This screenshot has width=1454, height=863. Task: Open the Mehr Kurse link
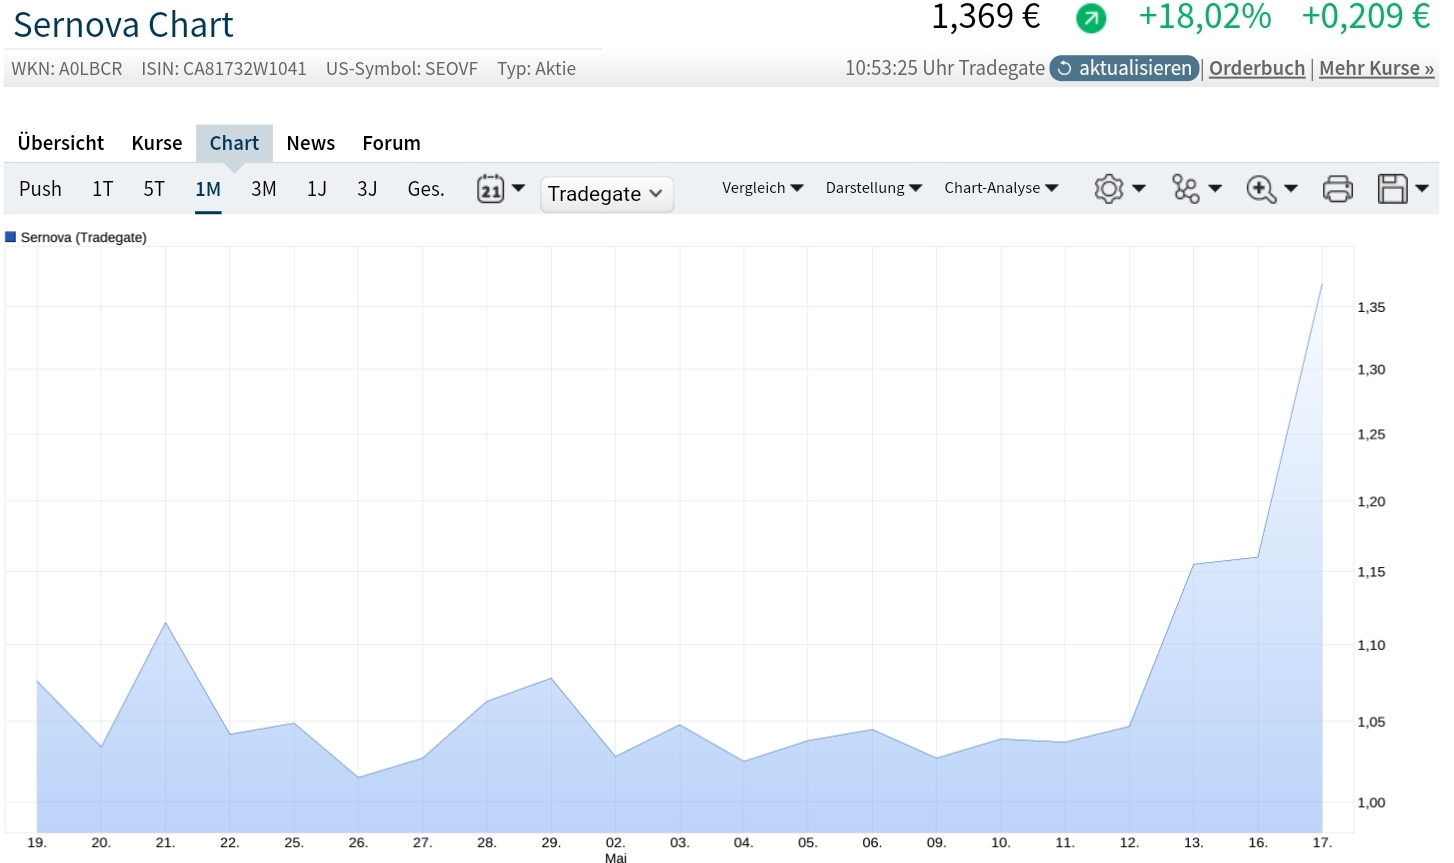[x=1377, y=68]
